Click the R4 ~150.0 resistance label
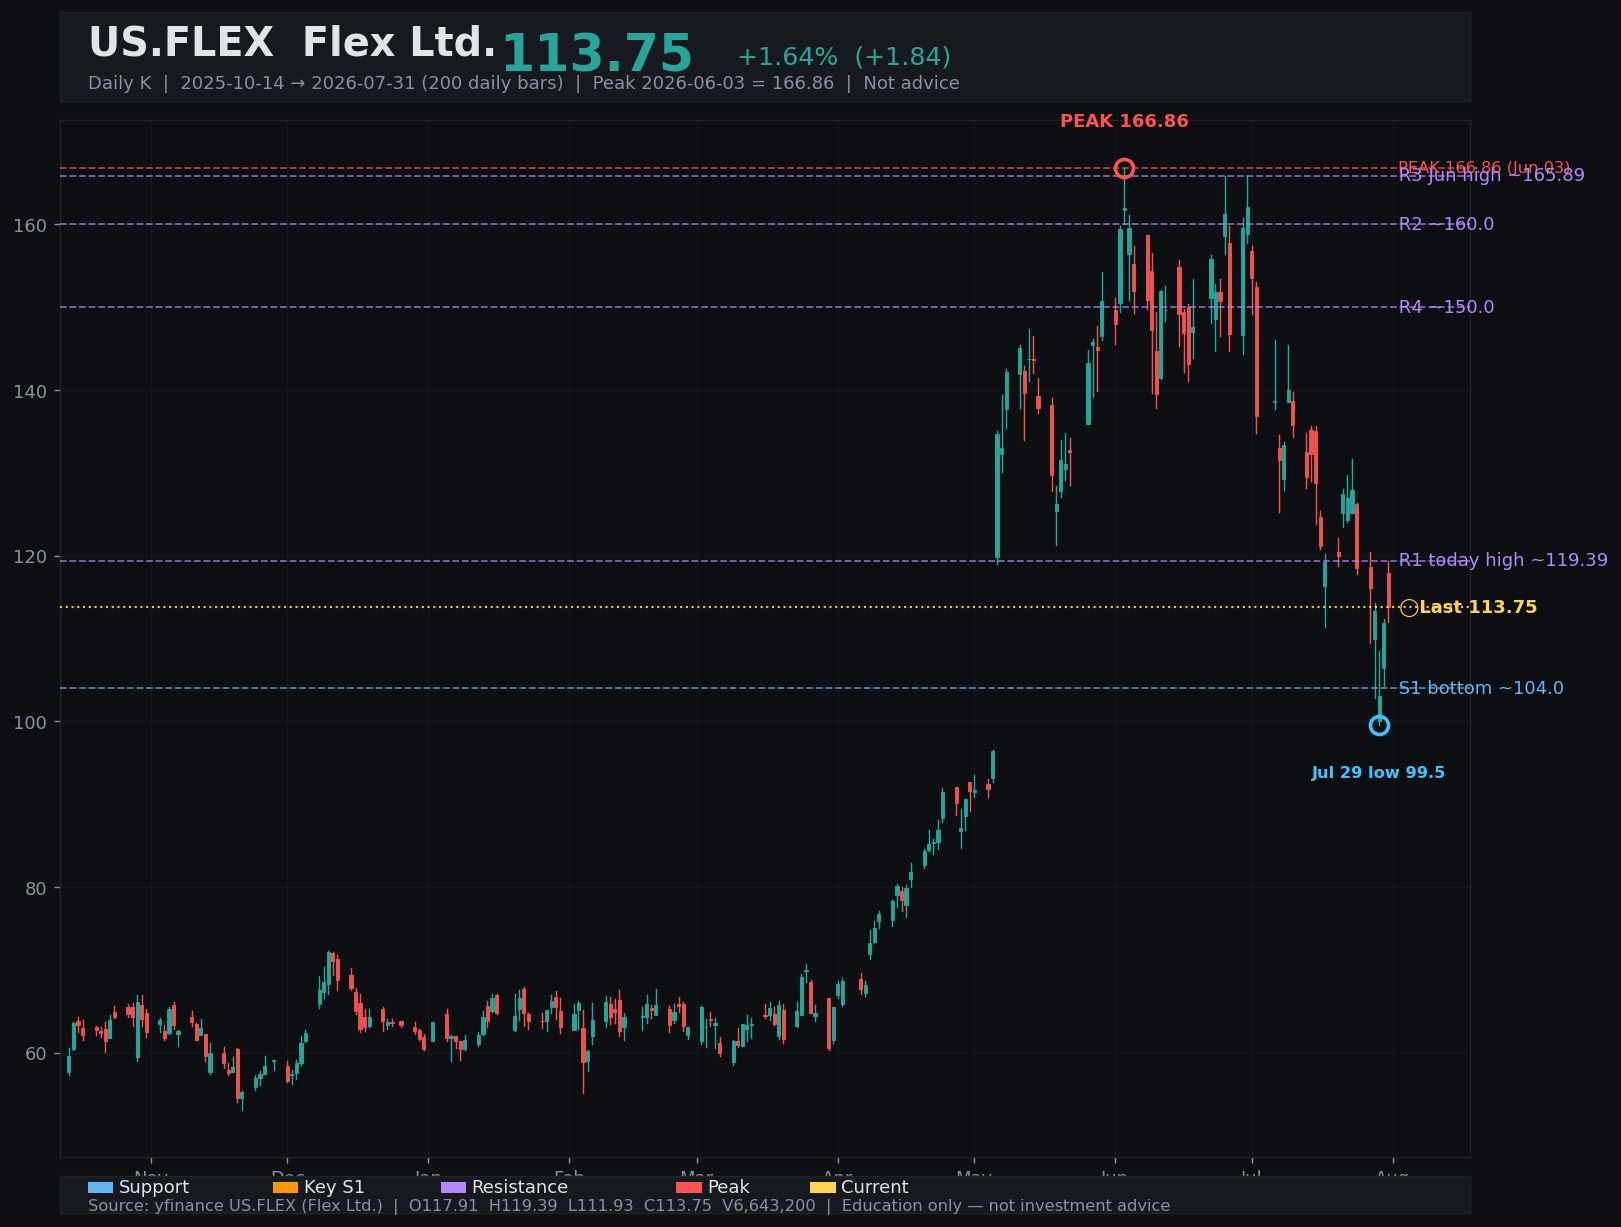This screenshot has height=1227, width=1621. [1446, 307]
